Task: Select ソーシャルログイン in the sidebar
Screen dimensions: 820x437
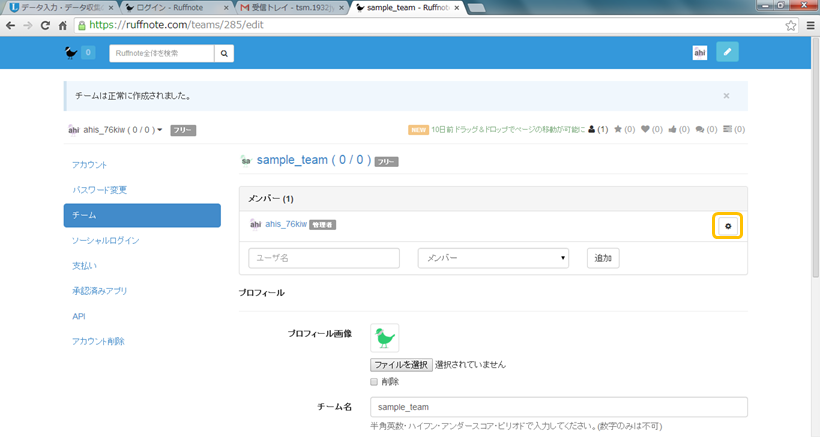Action: pyautogui.click(x=106, y=240)
